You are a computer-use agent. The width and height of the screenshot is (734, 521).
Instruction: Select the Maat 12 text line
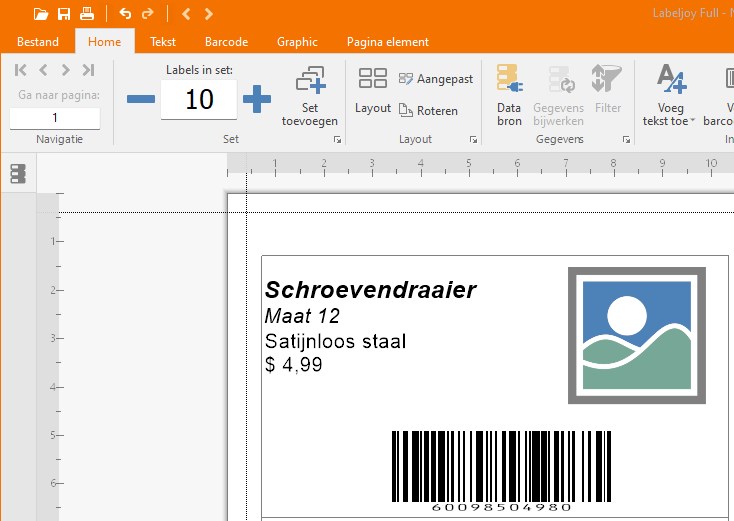[x=302, y=316]
